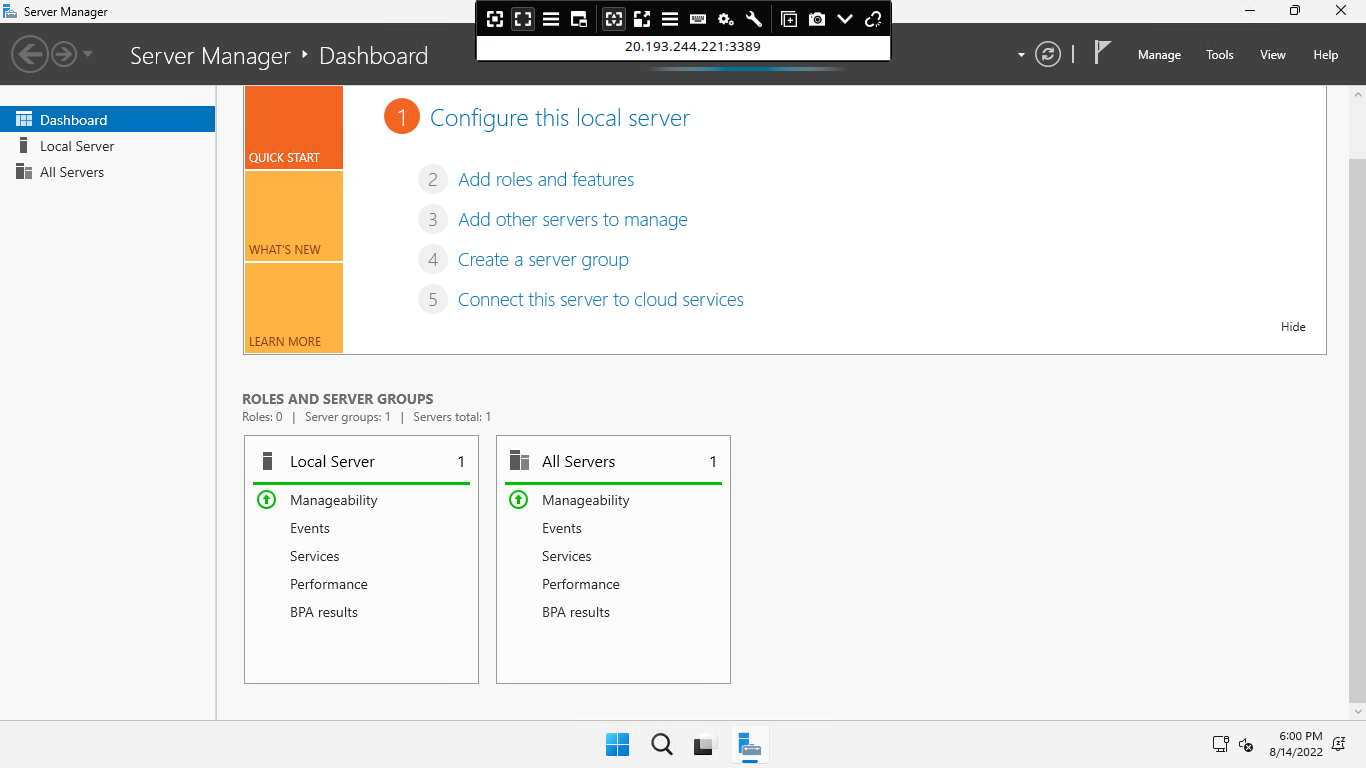Open Services in the Local Server tile

click(x=315, y=556)
